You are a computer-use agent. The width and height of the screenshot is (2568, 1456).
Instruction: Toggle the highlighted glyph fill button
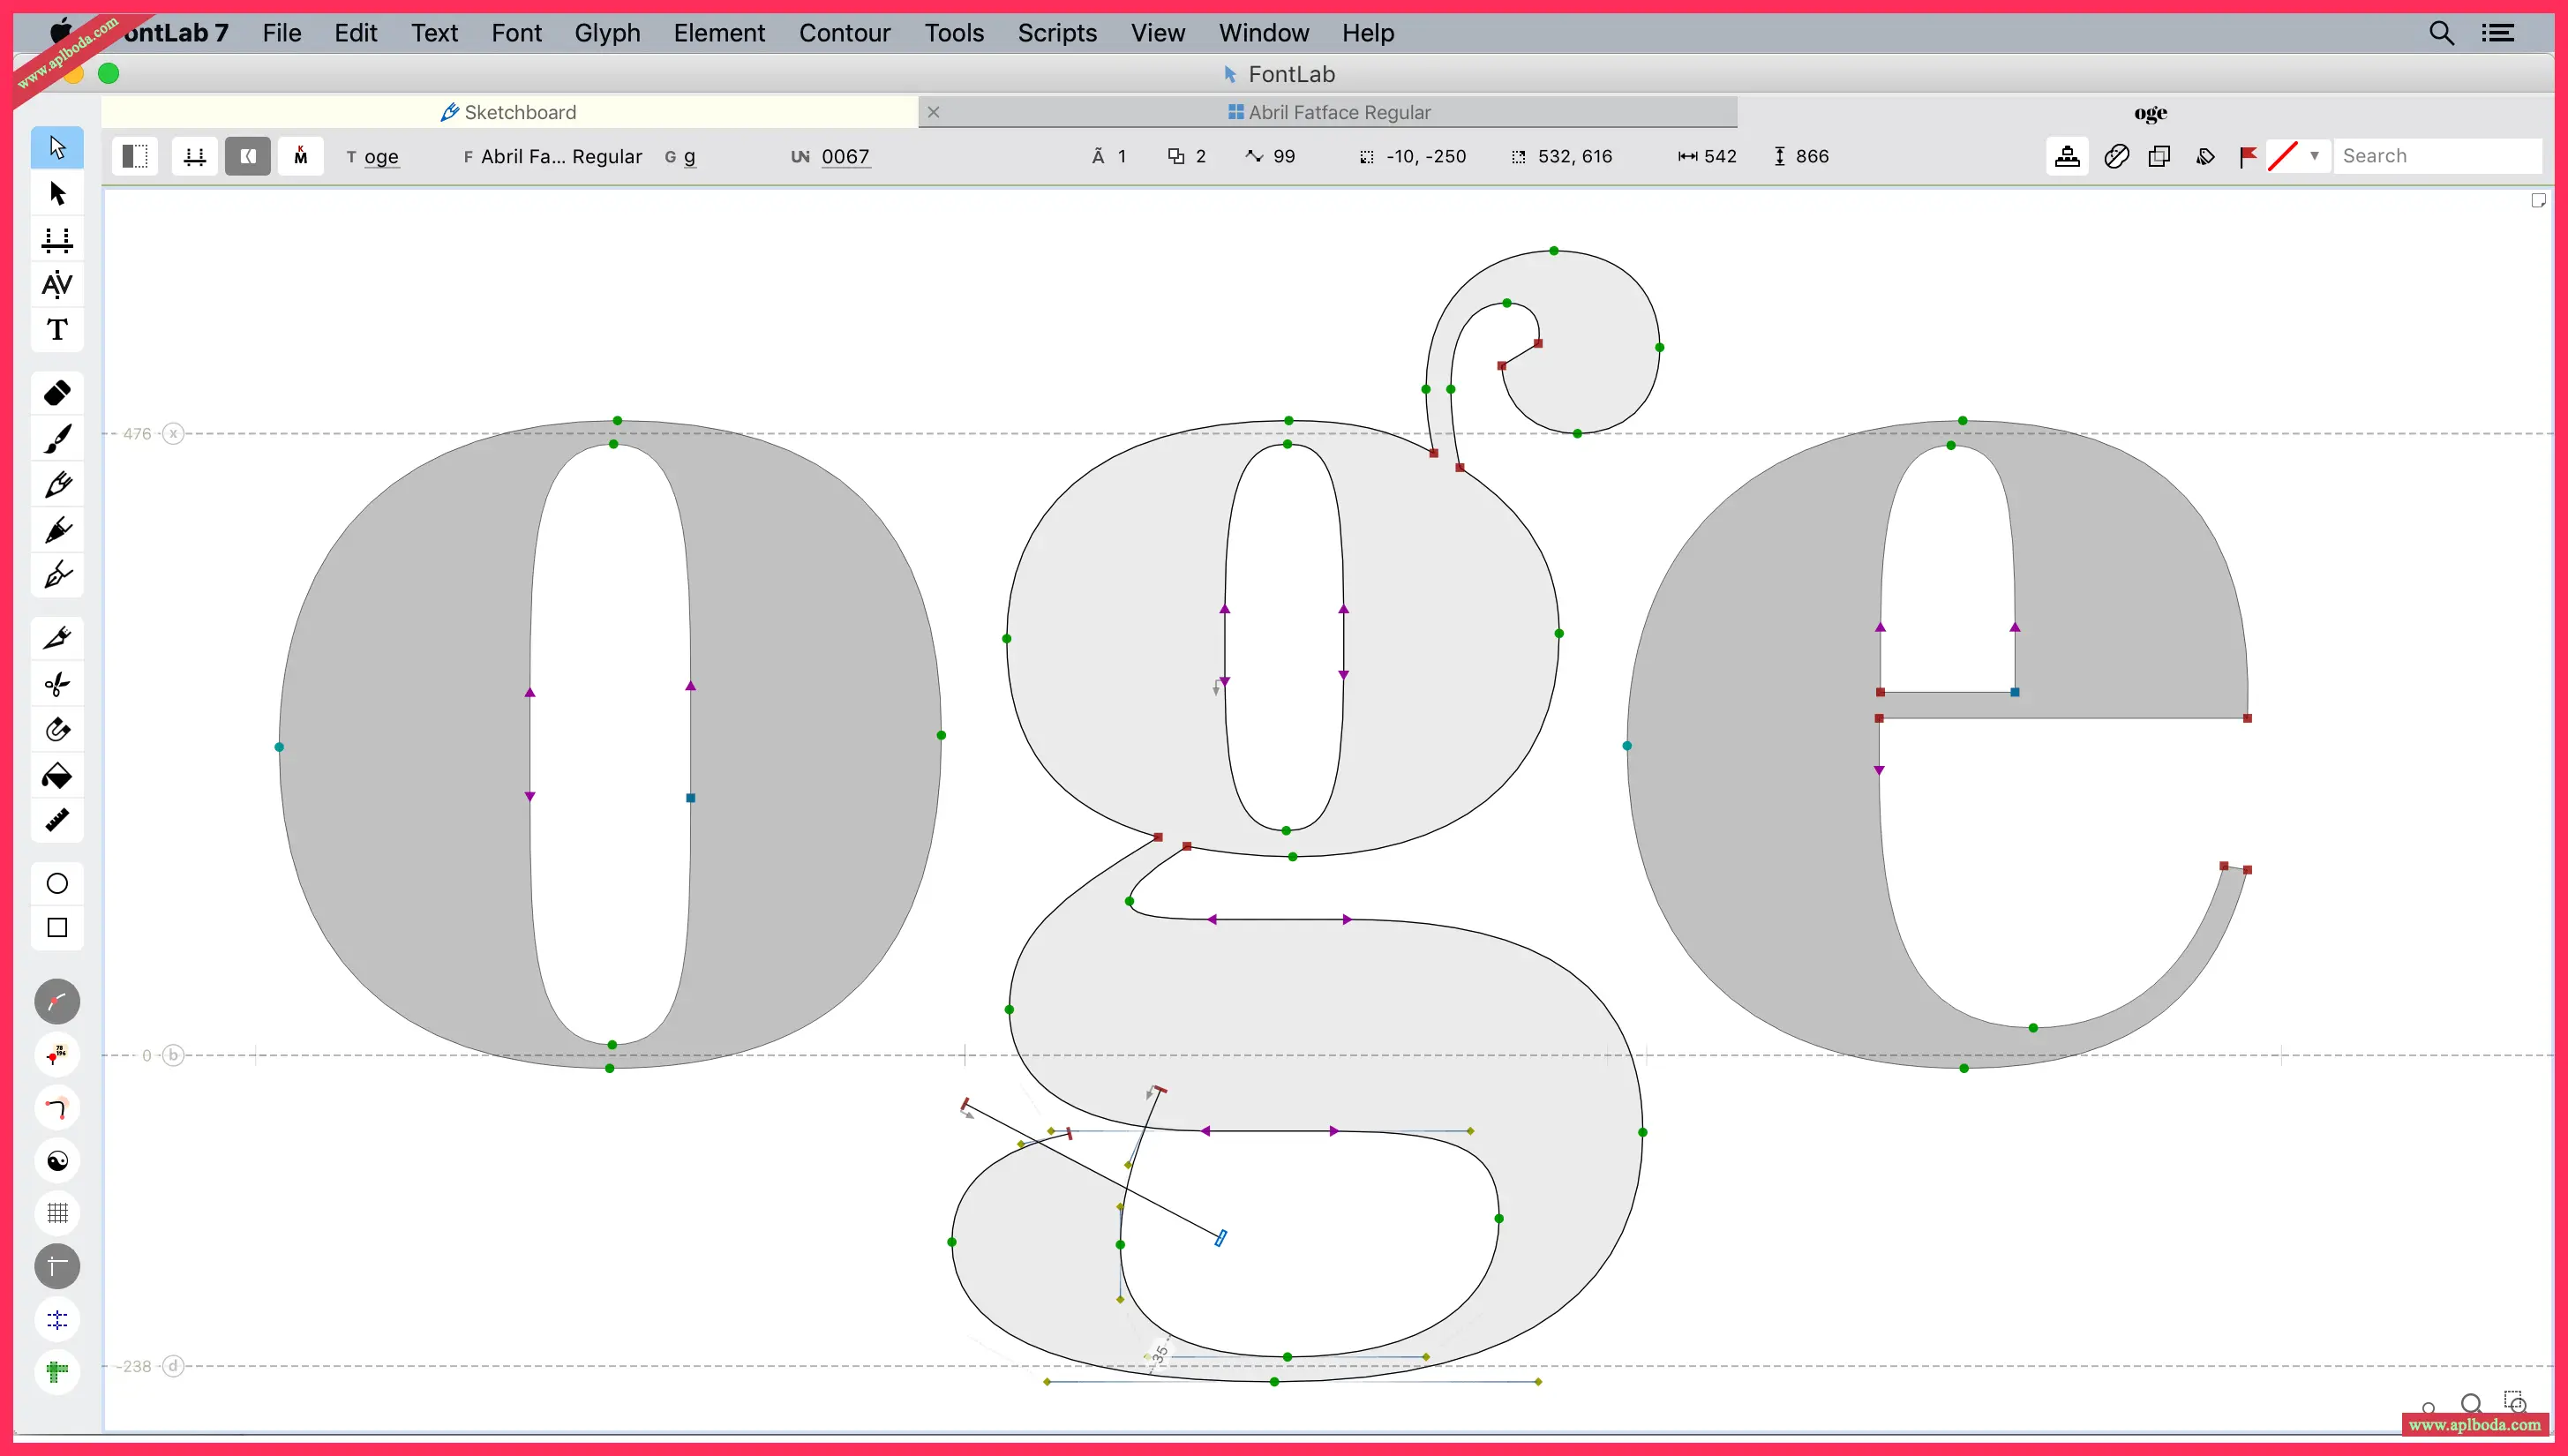point(248,156)
